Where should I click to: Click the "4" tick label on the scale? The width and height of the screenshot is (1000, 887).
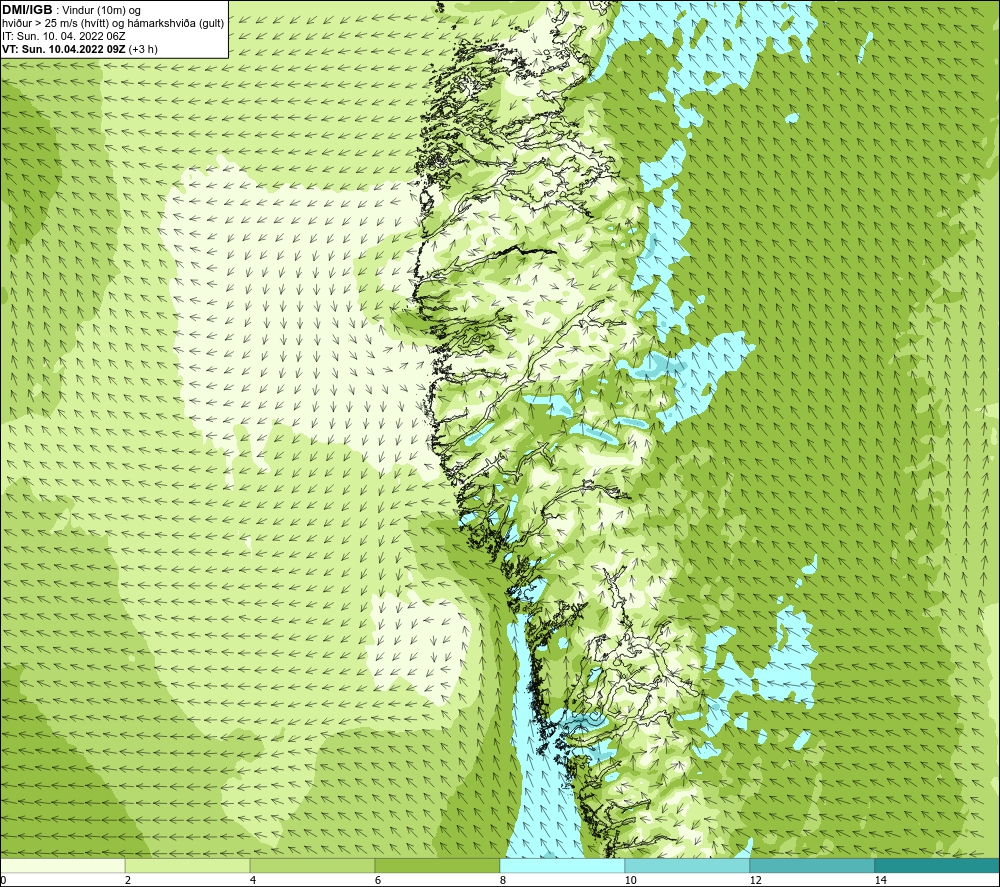[x=253, y=880]
